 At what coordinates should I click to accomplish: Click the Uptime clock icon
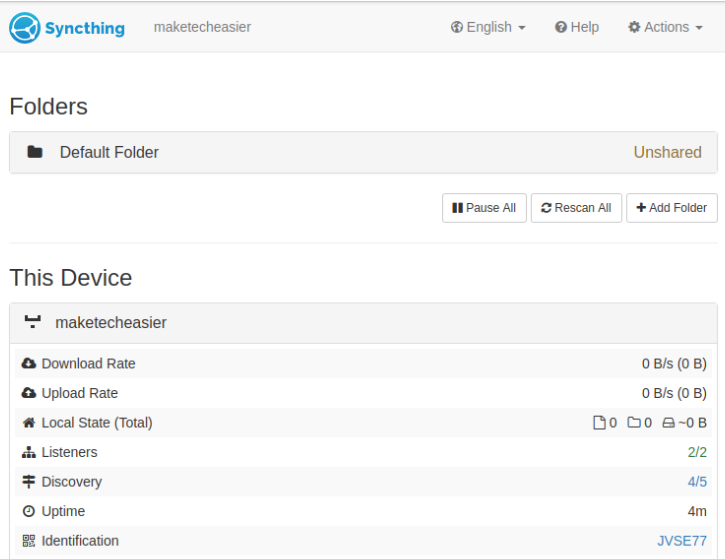click(29, 511)
